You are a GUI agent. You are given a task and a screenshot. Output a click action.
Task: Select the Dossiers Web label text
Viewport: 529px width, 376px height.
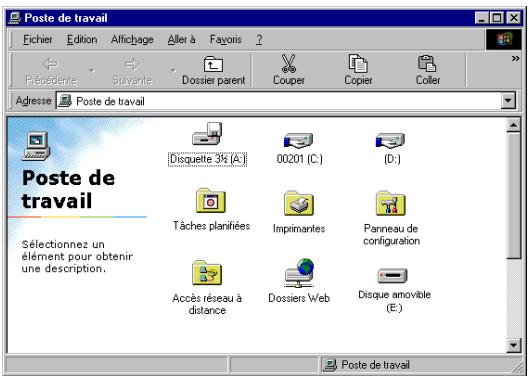click(299, 298)
